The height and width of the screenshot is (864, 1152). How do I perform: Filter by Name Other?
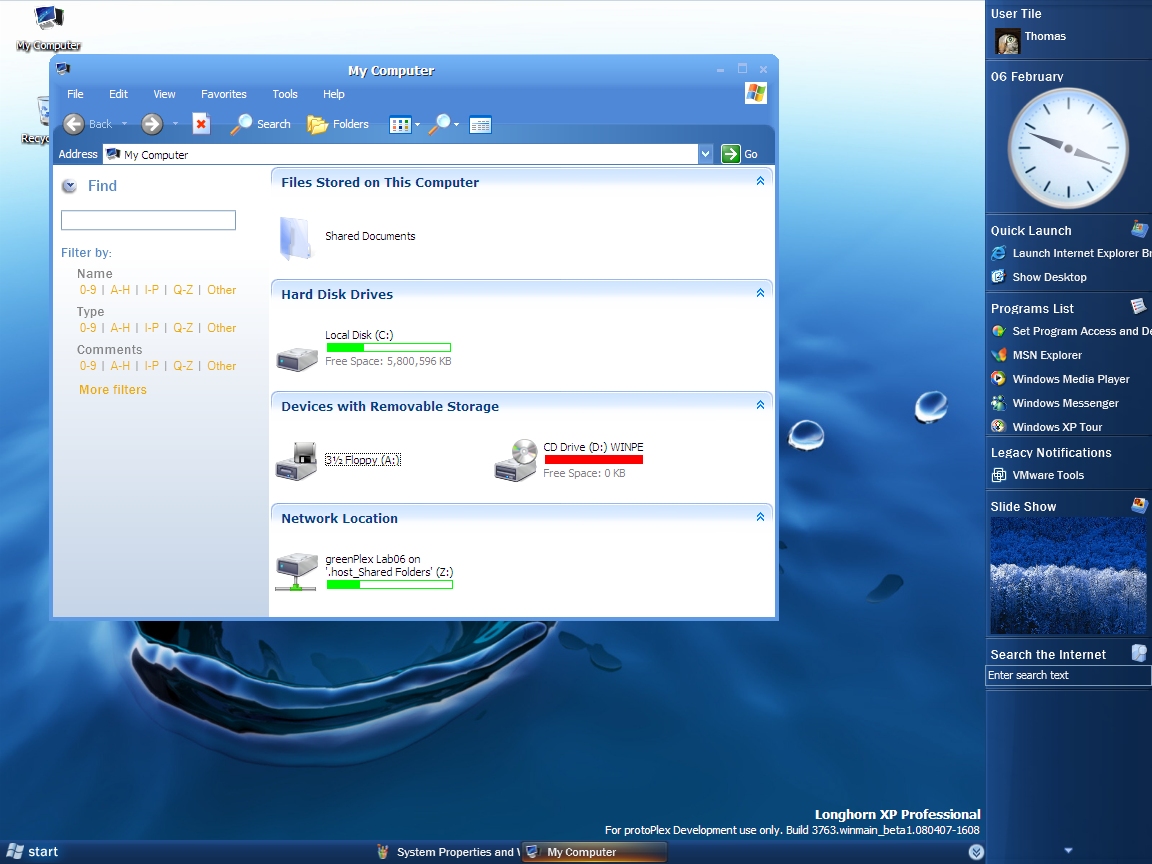(222, 290)
